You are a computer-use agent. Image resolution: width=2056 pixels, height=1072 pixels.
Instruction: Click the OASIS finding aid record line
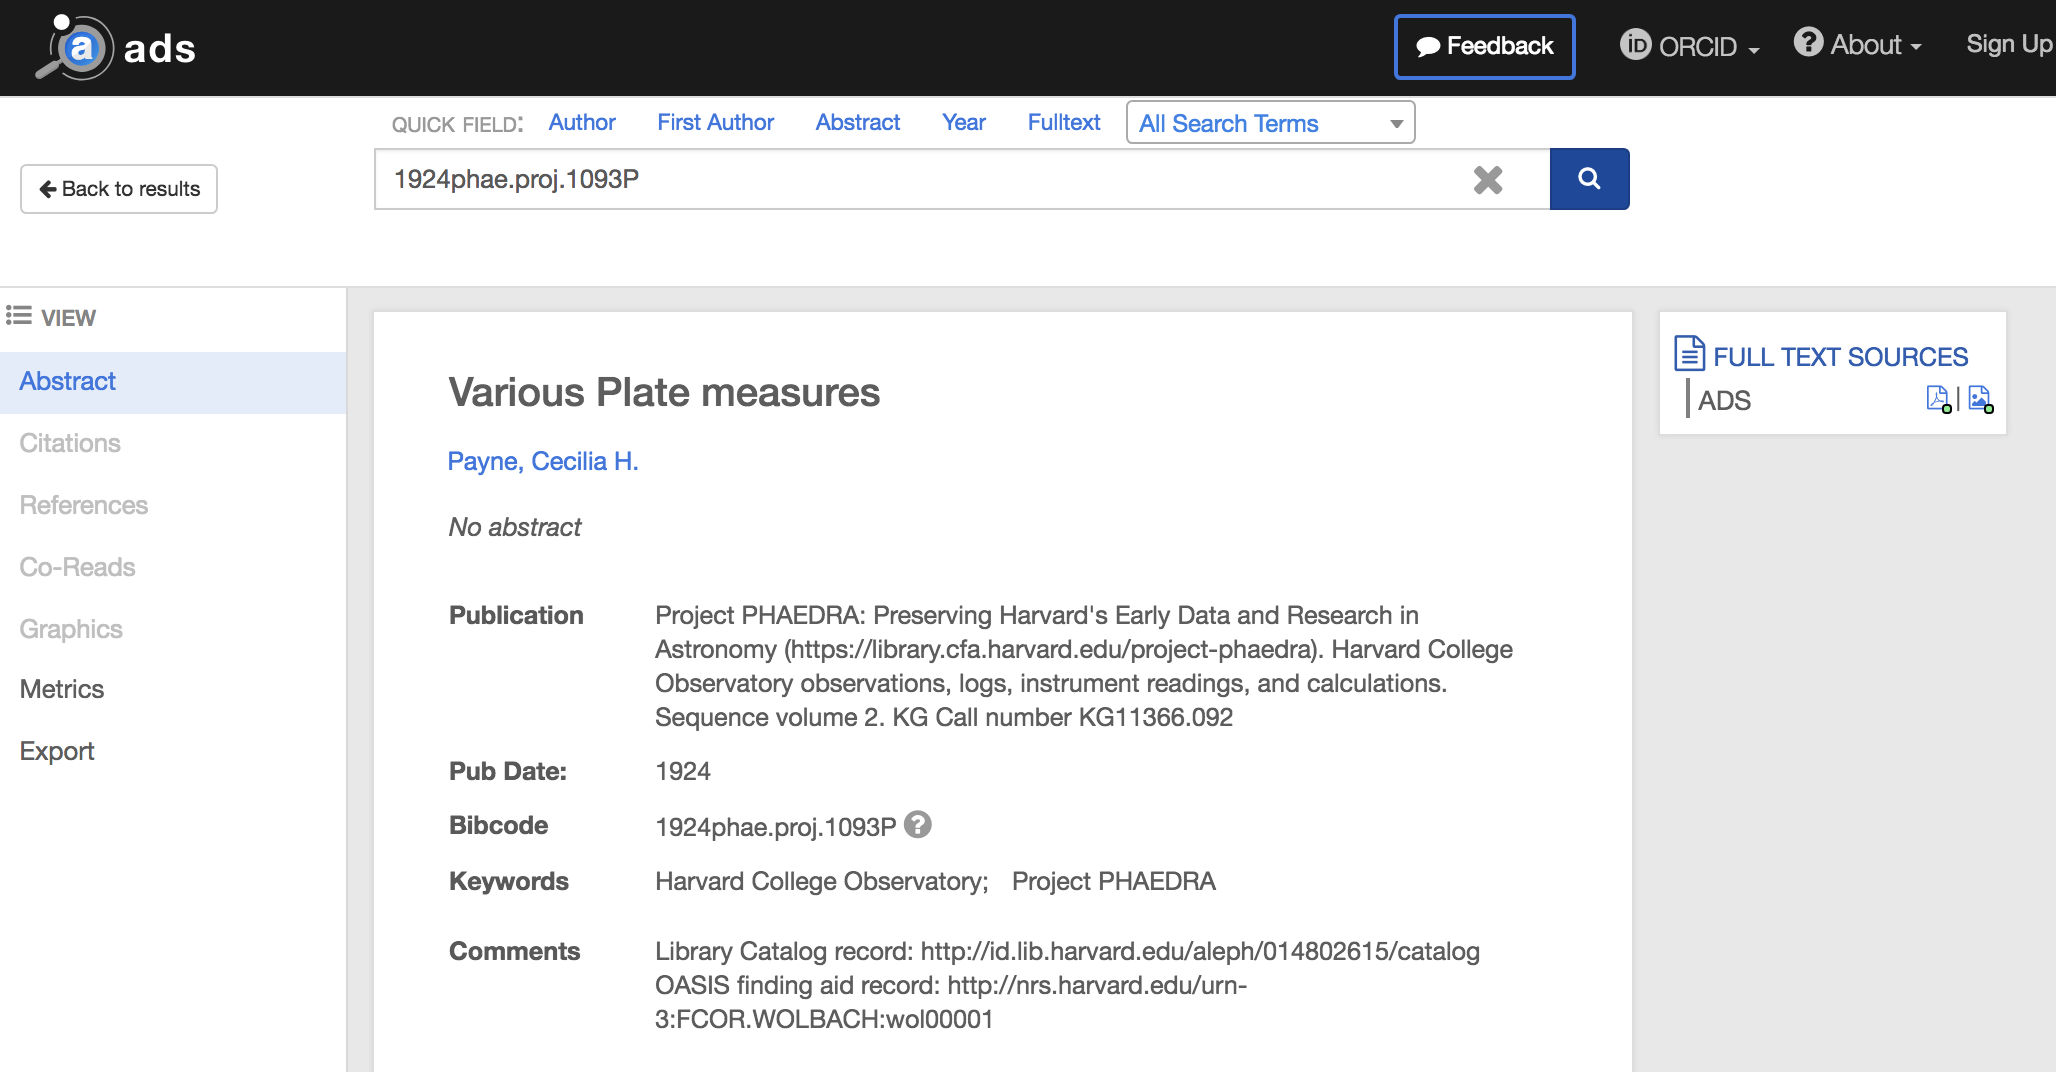coord(951,1002)
